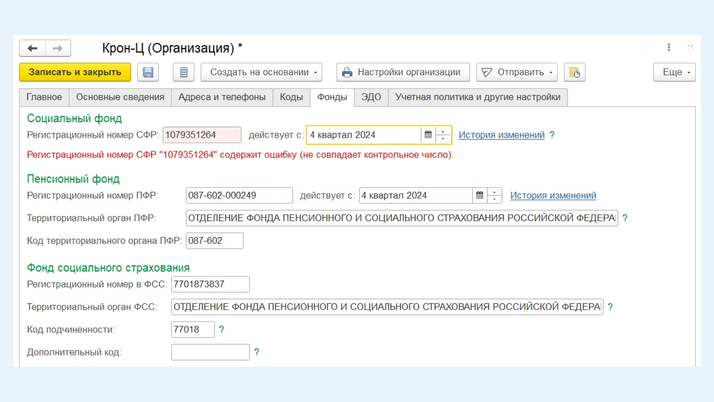
Task: Click the red СФР error message text
Action: click(x=240, y=155)
